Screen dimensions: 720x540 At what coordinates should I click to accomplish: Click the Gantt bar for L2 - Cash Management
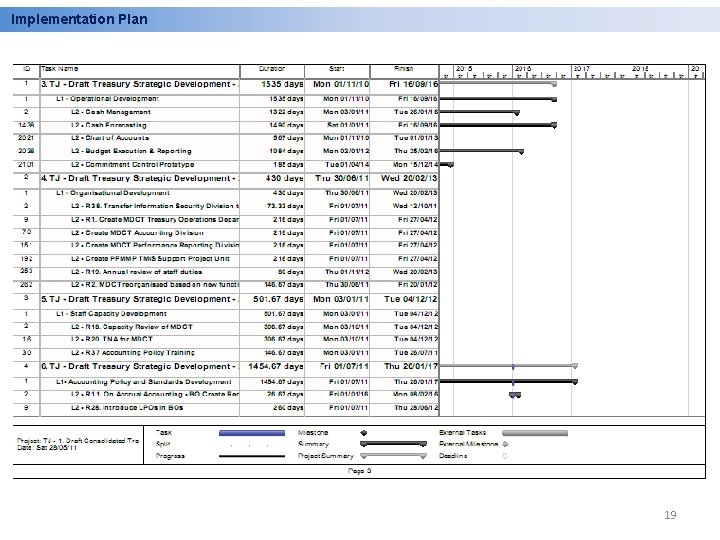pyautogui.click(x=479, y=112)
